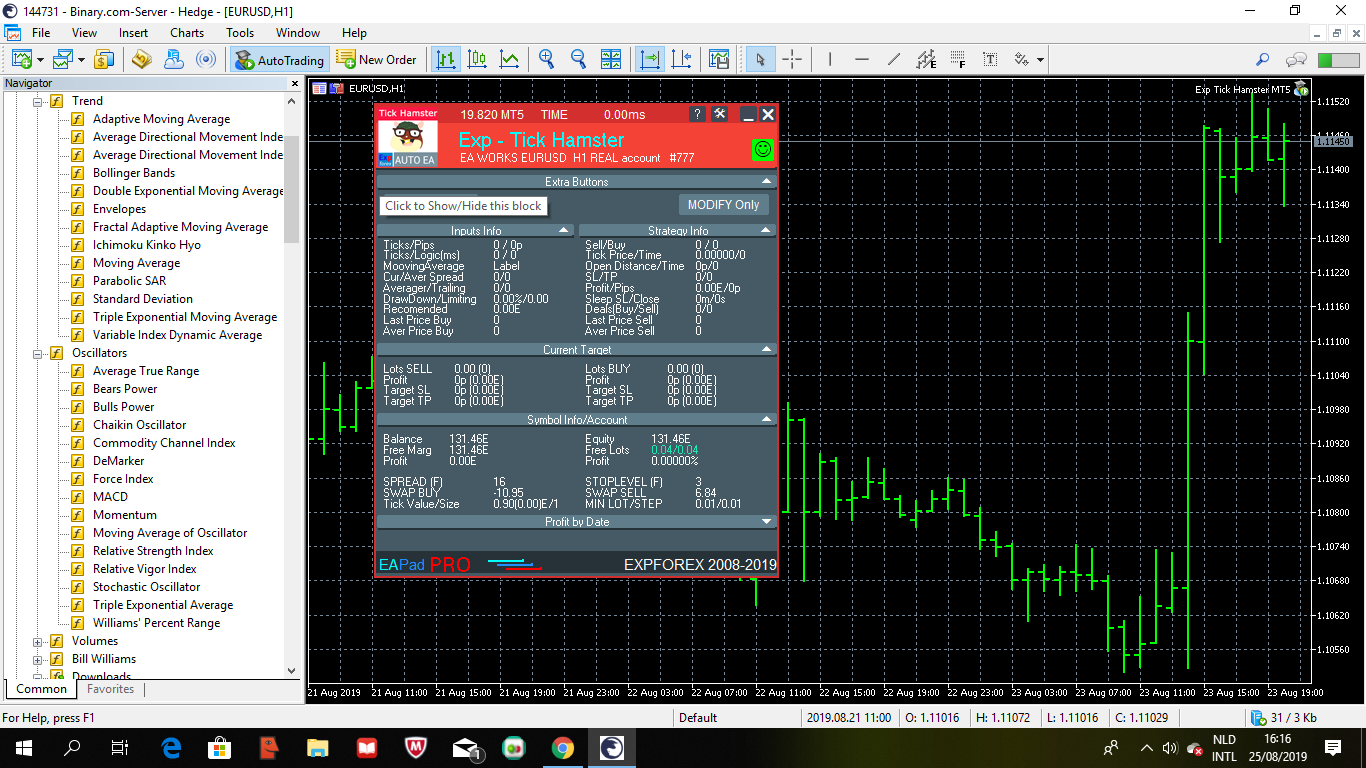Open Tick Hamster help question-mark button
This screenshot has height=768, width=1366.
point(698,114)
